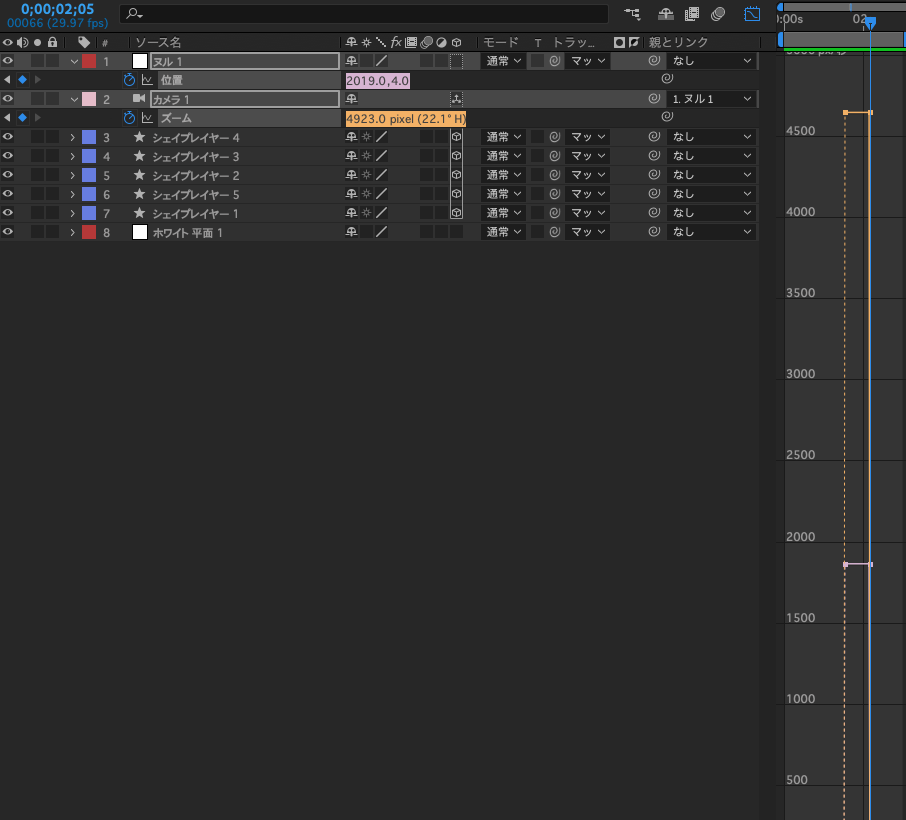Click the モード column header
The width and height of the screenshot is (906, 820).
click(500, 42)
